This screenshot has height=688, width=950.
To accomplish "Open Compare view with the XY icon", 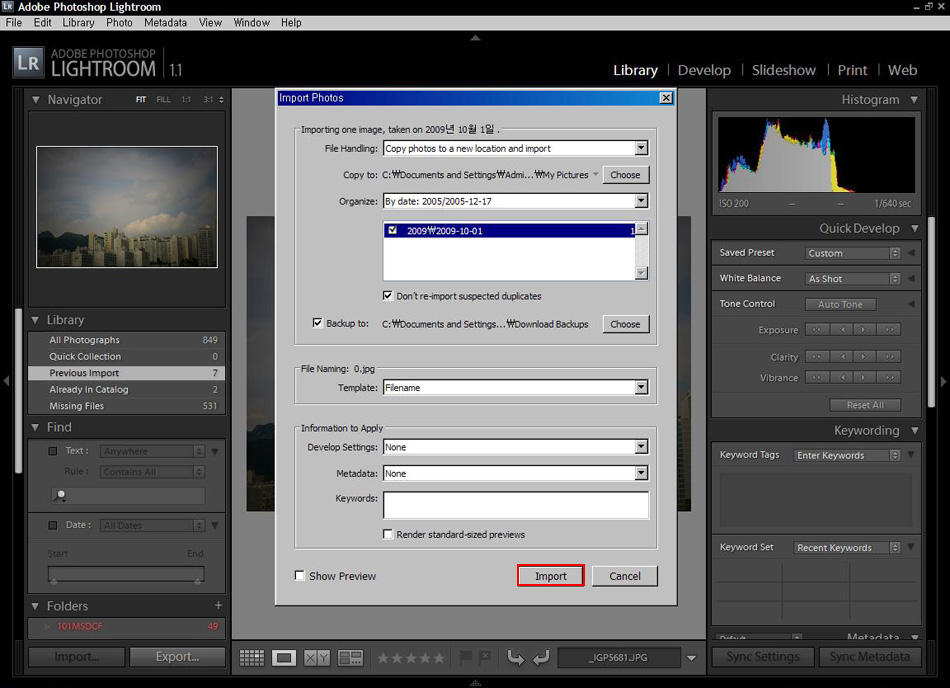I will [317, 658].
